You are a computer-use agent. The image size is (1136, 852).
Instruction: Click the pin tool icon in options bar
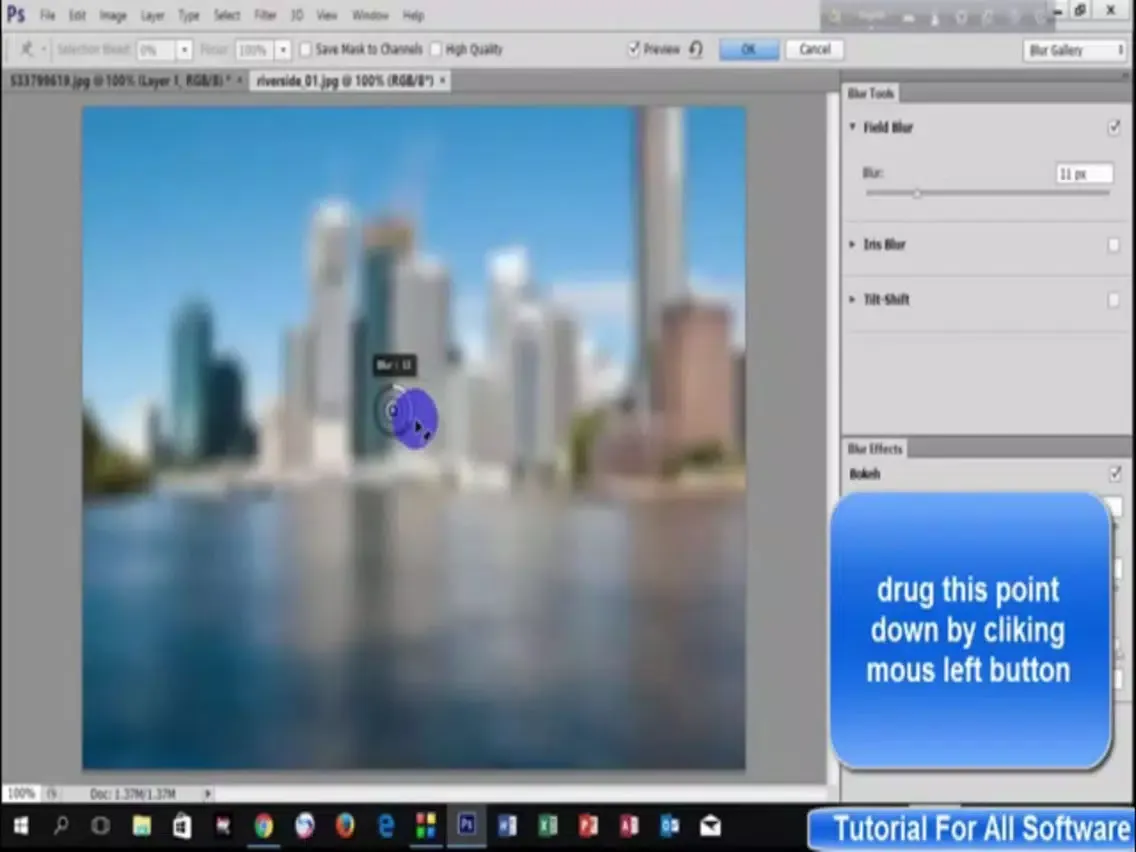[26, 49]
